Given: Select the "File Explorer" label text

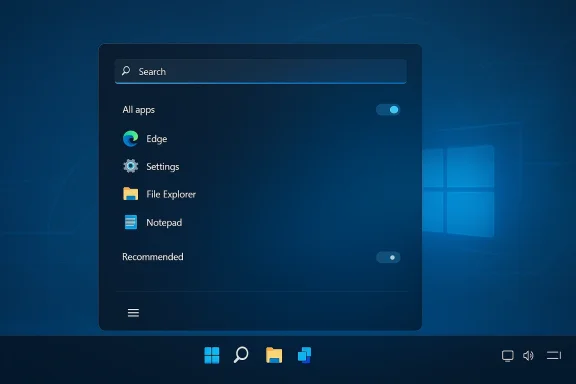Looking at the screenshot, I should pyautogui.click(x=171, y=194).
